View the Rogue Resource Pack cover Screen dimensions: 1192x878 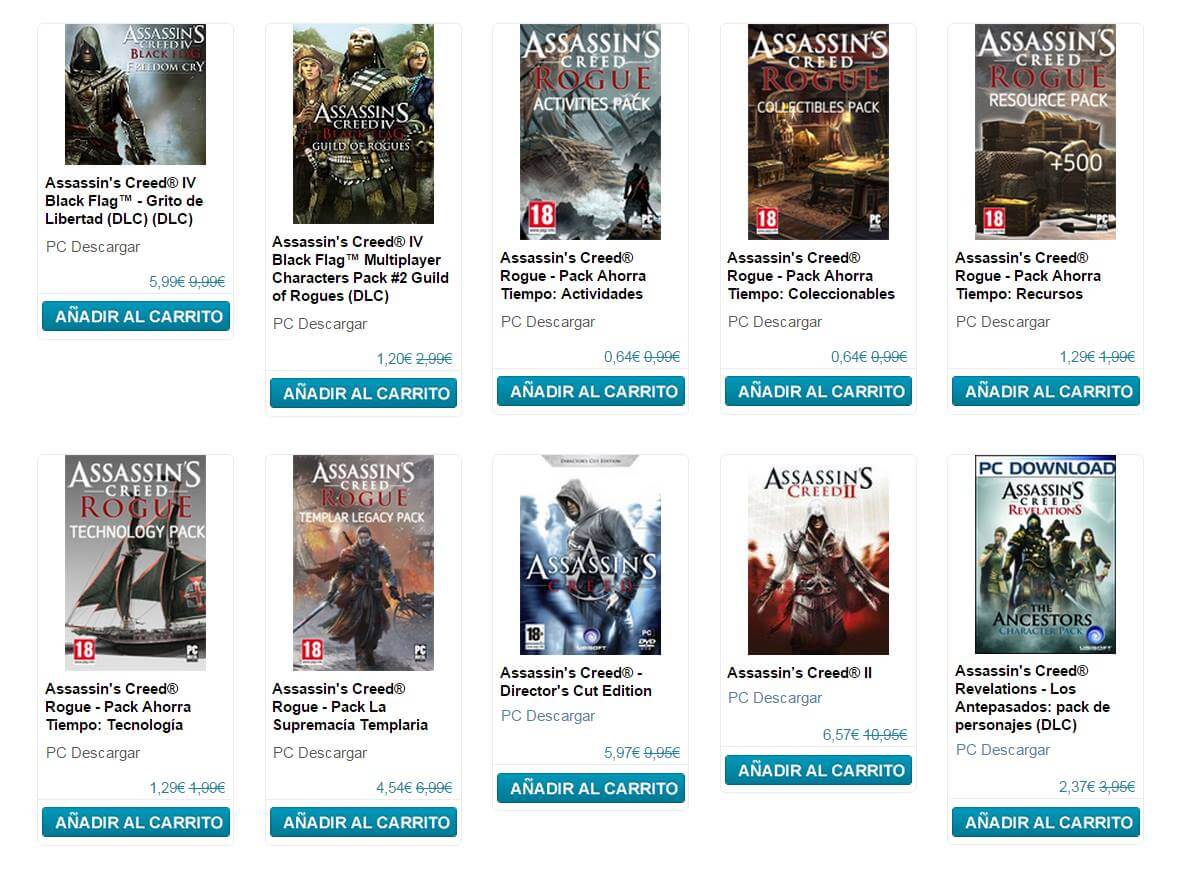point(1045,132)
